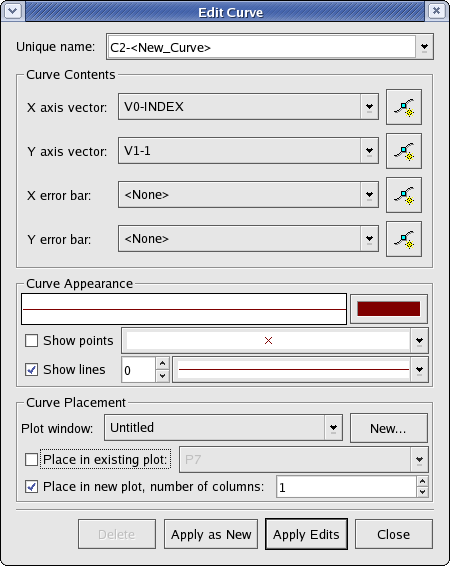
Task: Expand the Y error bar dropdown
Action: point(369,239)
